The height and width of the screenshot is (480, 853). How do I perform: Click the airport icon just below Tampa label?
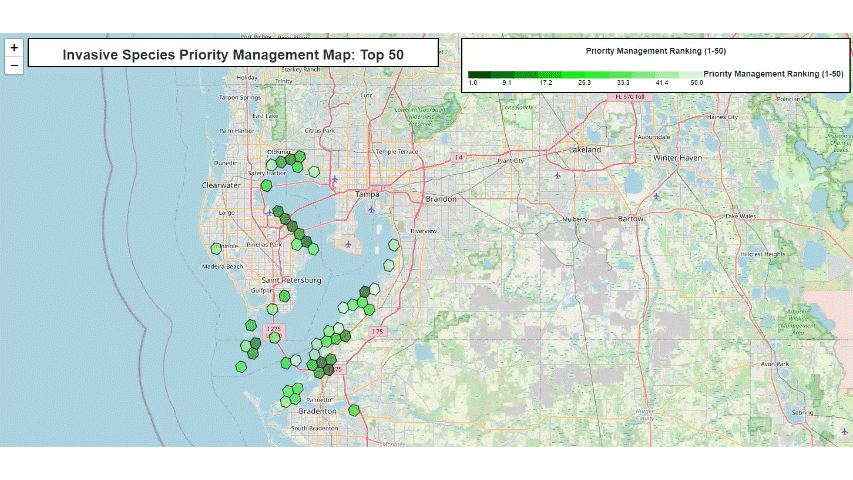point(372,209)
